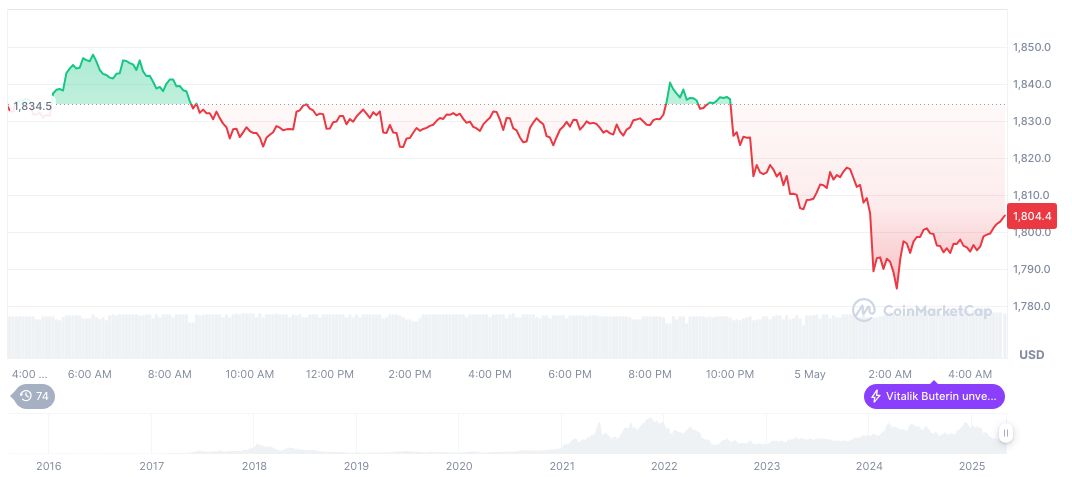Open the Vitalik Buterin news marker text

pos(940,396)
